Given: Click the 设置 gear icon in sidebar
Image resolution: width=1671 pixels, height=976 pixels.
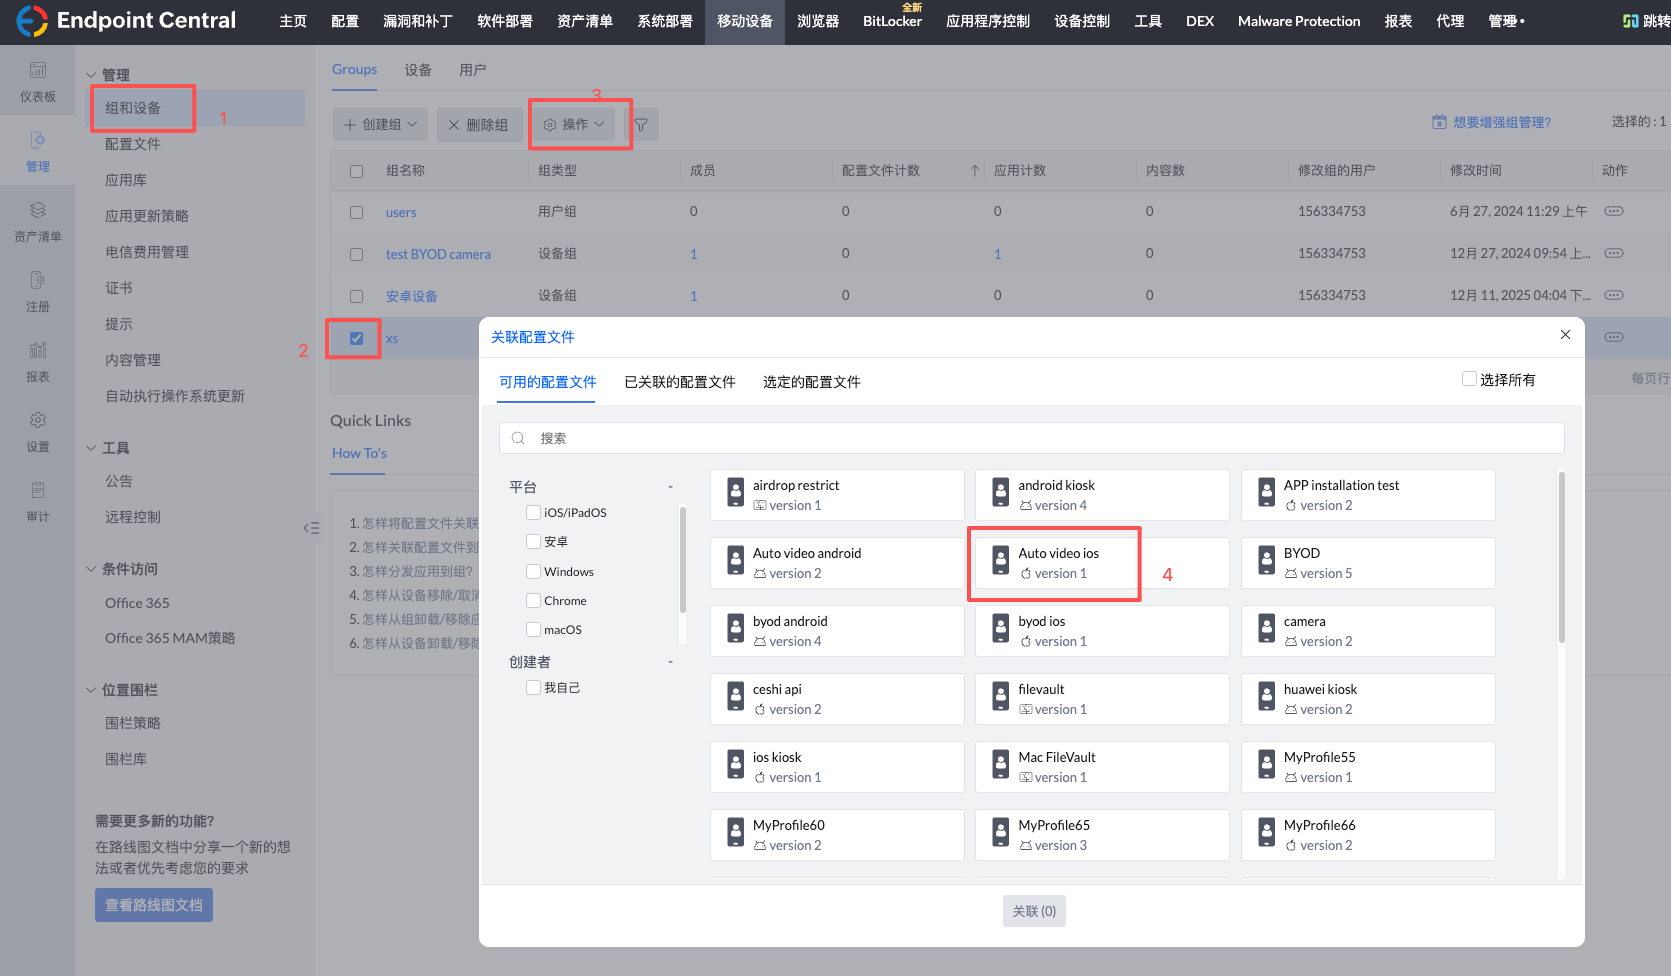Looking at the screenshot, I should [x=38, y=431].
